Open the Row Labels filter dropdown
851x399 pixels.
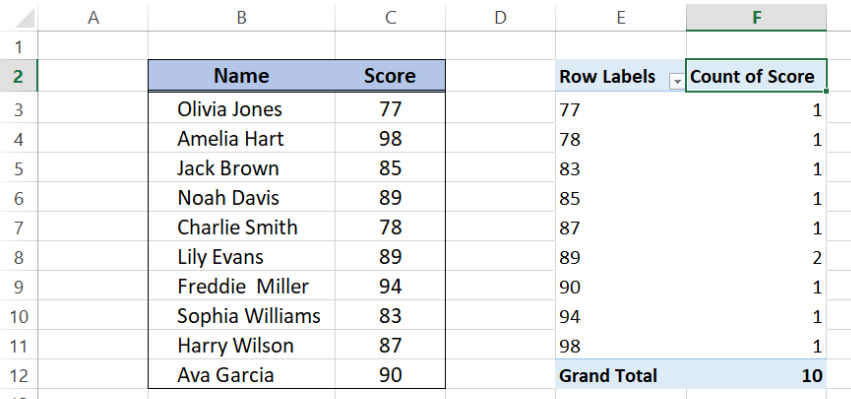click(x=677, y=81)
